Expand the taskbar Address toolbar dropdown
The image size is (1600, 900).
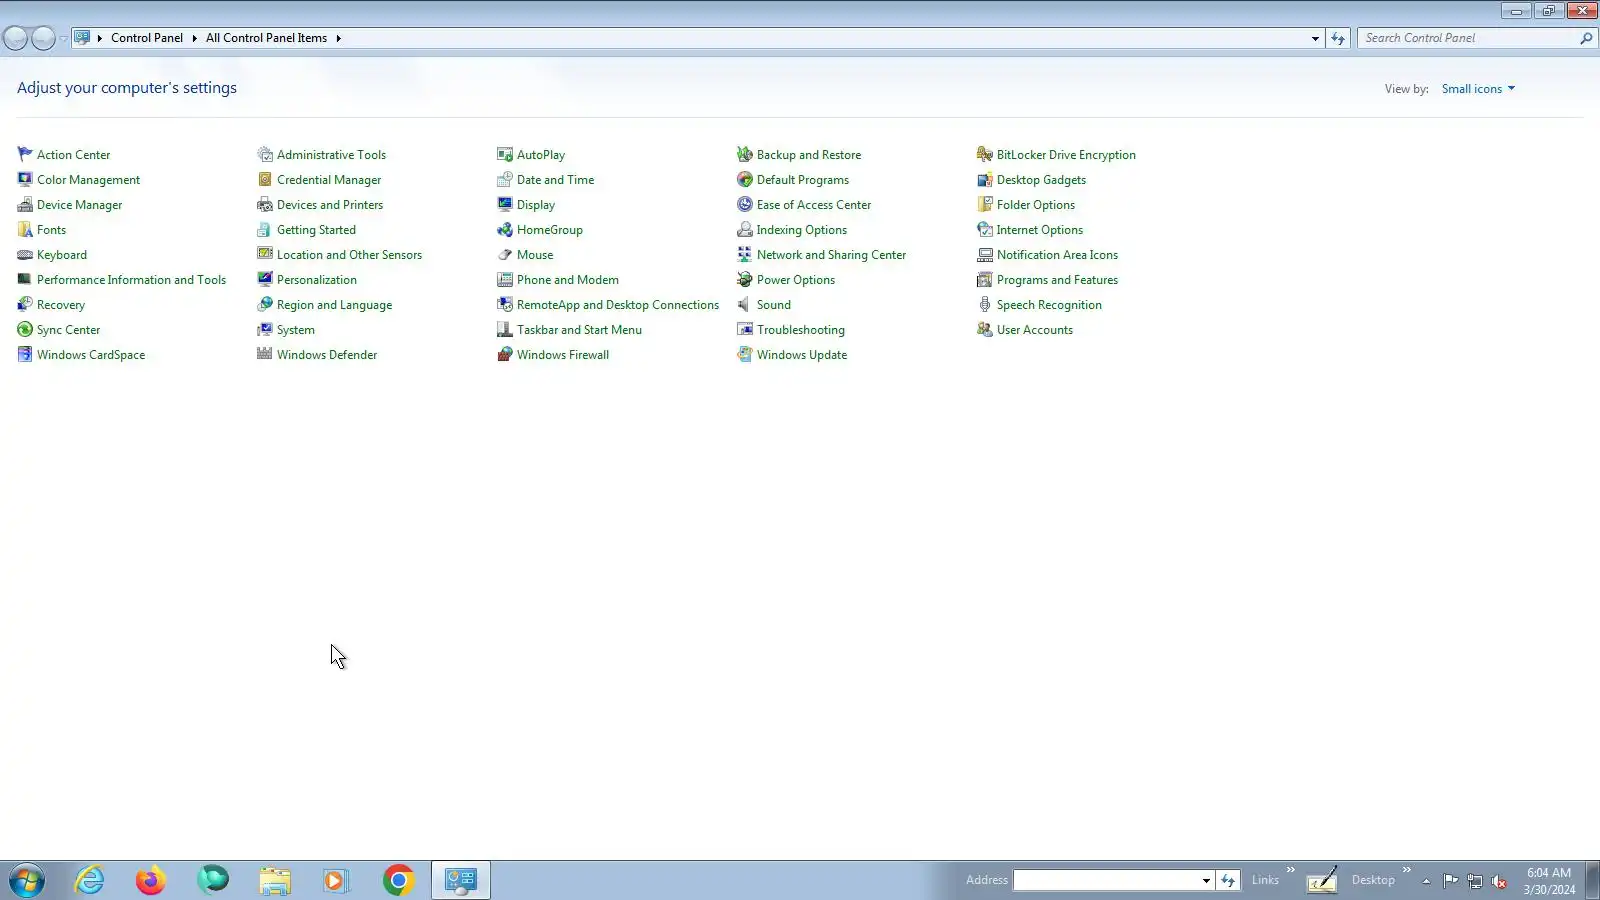coord(1206,880)
